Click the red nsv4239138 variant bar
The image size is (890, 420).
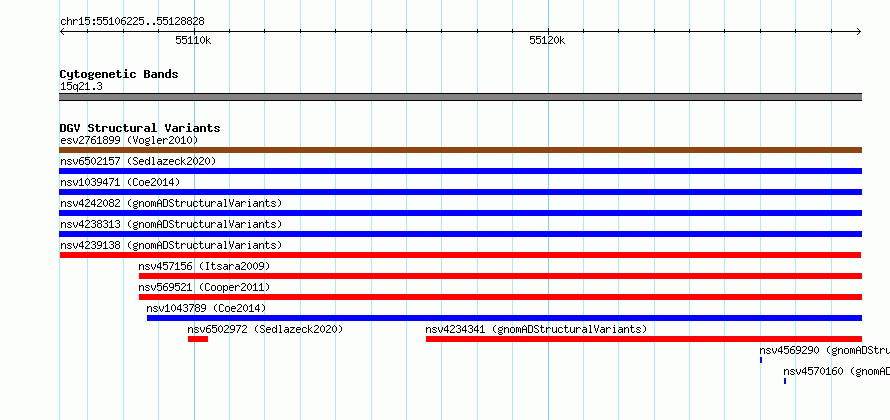tap(460, 255)
